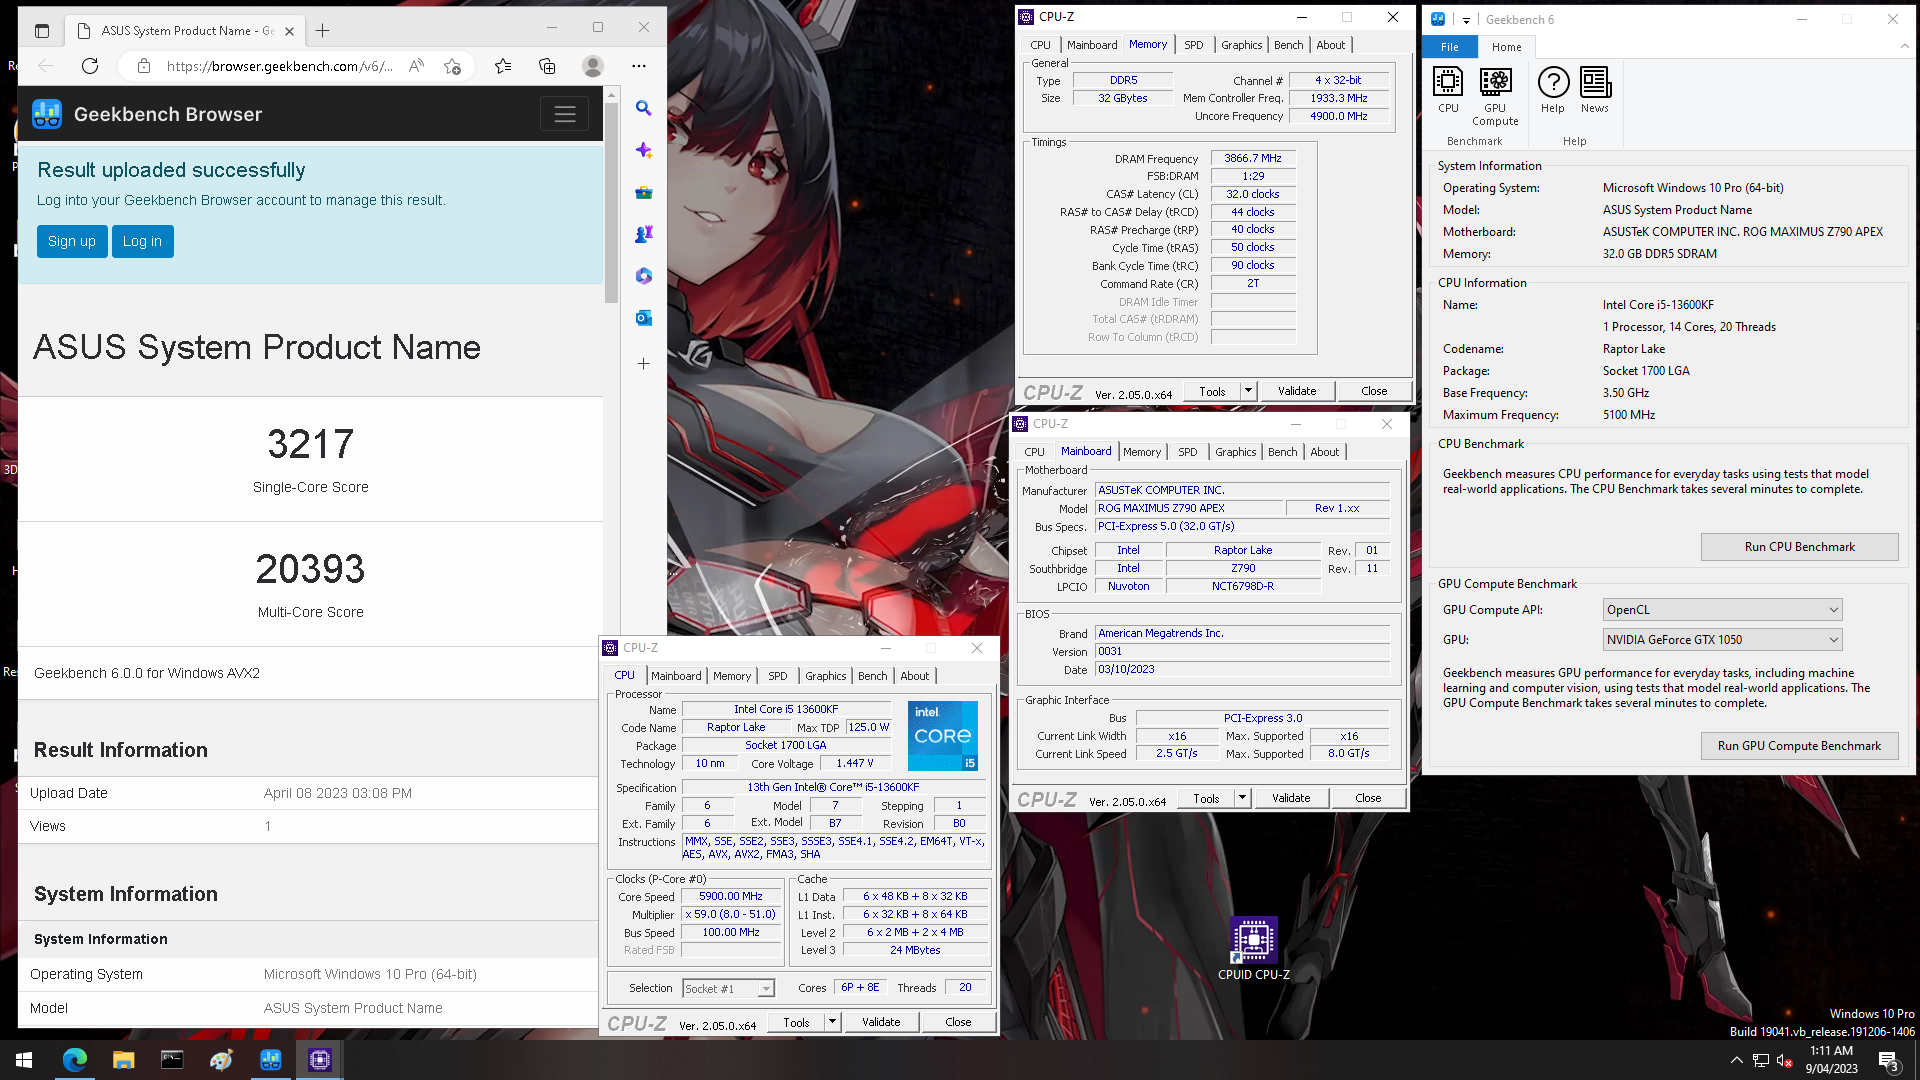
Task: Open Edge settings and more menu
Action: (639, 66)
